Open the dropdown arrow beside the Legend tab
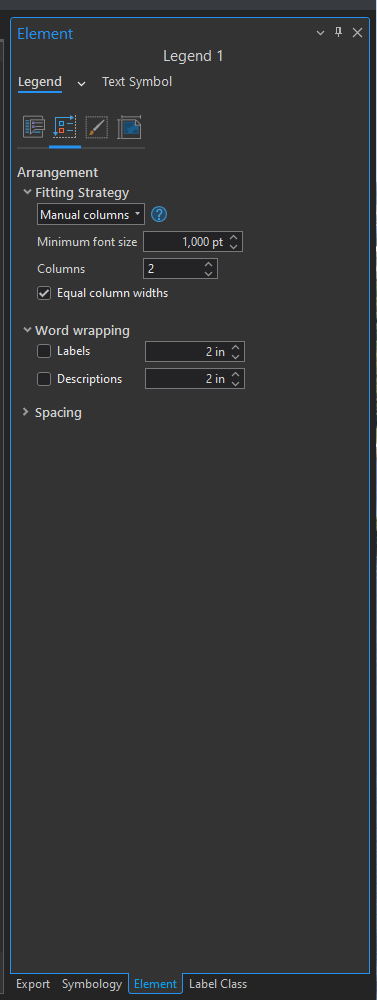The width and height of the screenshot is (377, 1000). click(81, 83)
